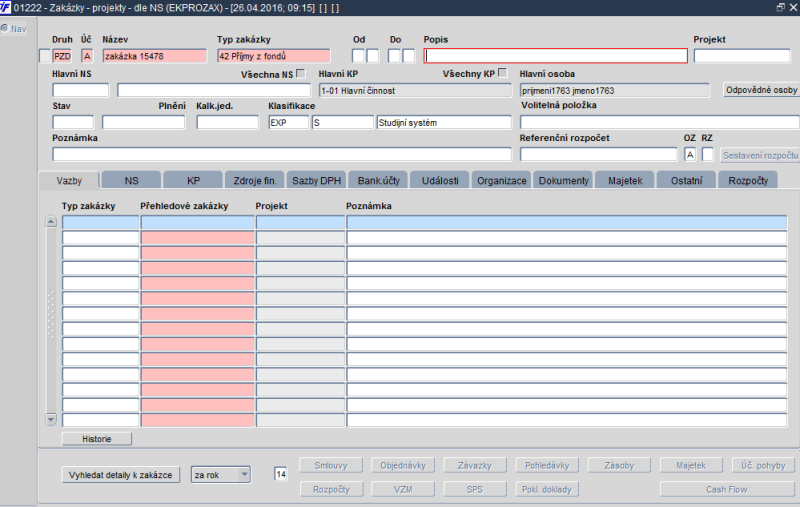Click Klasifikace field showing EXP
Screen dimensions: 800x507
[x=289, y=122]
